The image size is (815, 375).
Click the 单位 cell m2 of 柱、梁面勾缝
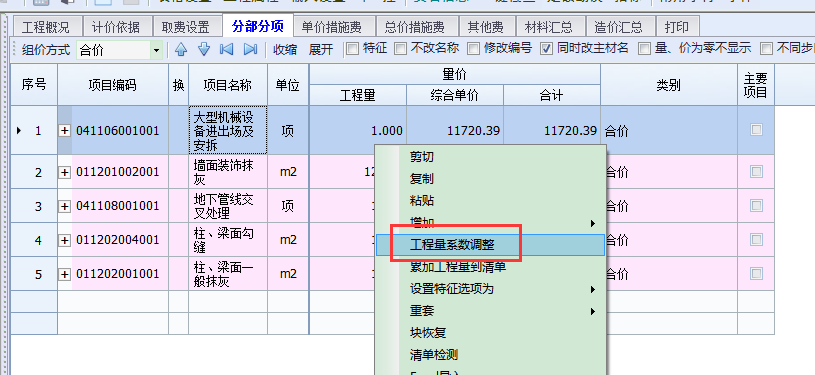point(288,240)
